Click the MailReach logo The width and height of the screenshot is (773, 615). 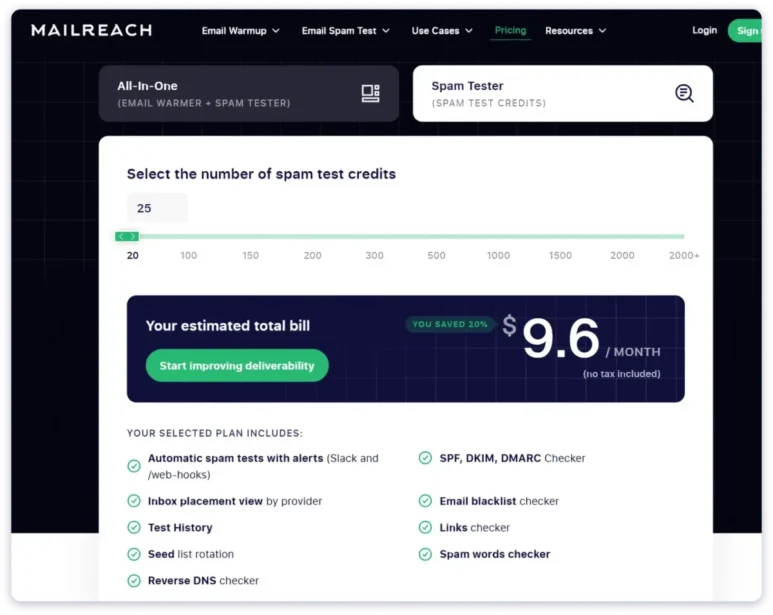coord(91,30)
